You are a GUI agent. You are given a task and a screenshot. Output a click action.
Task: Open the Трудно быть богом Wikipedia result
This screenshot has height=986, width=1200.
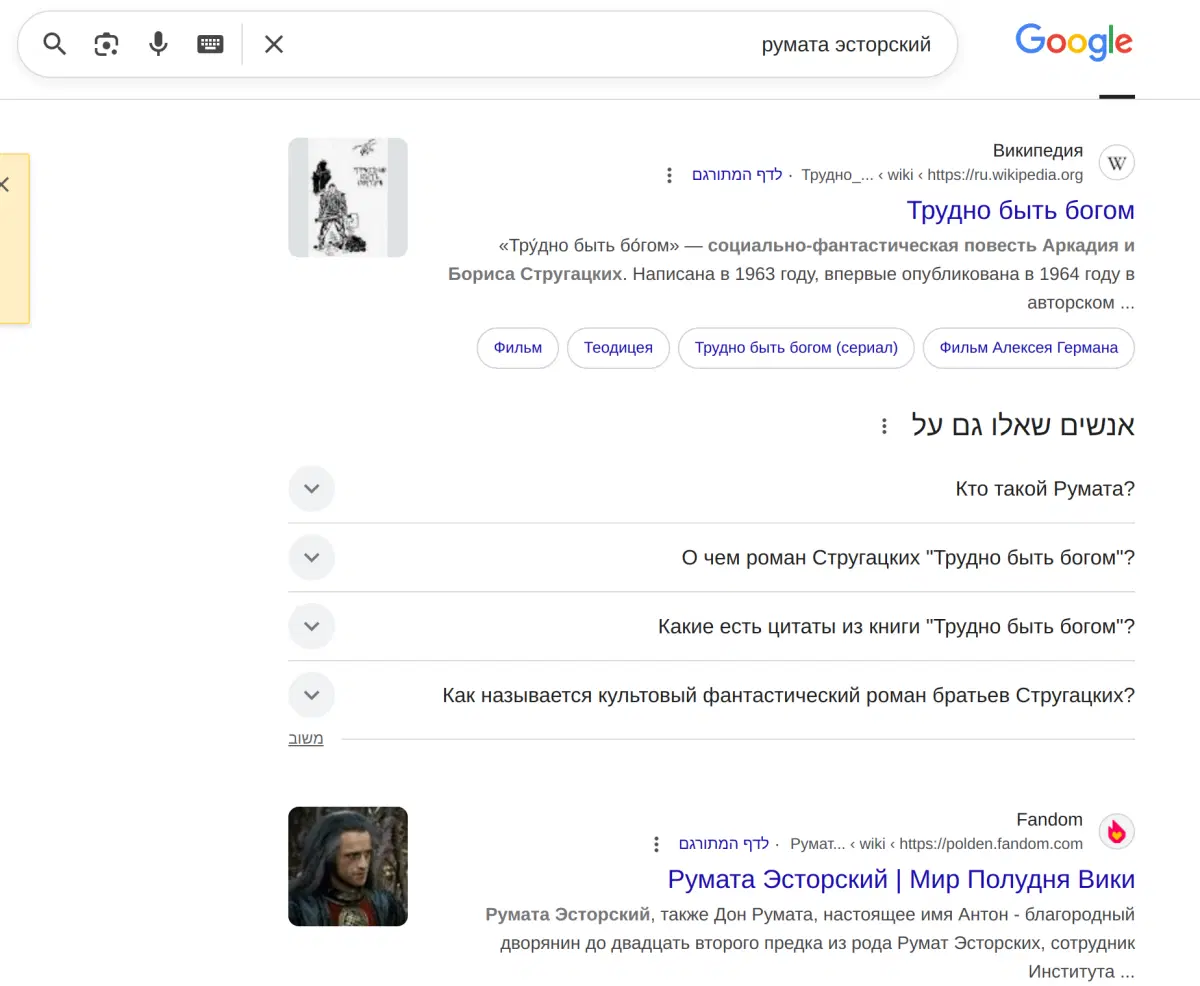(1020, 211)
